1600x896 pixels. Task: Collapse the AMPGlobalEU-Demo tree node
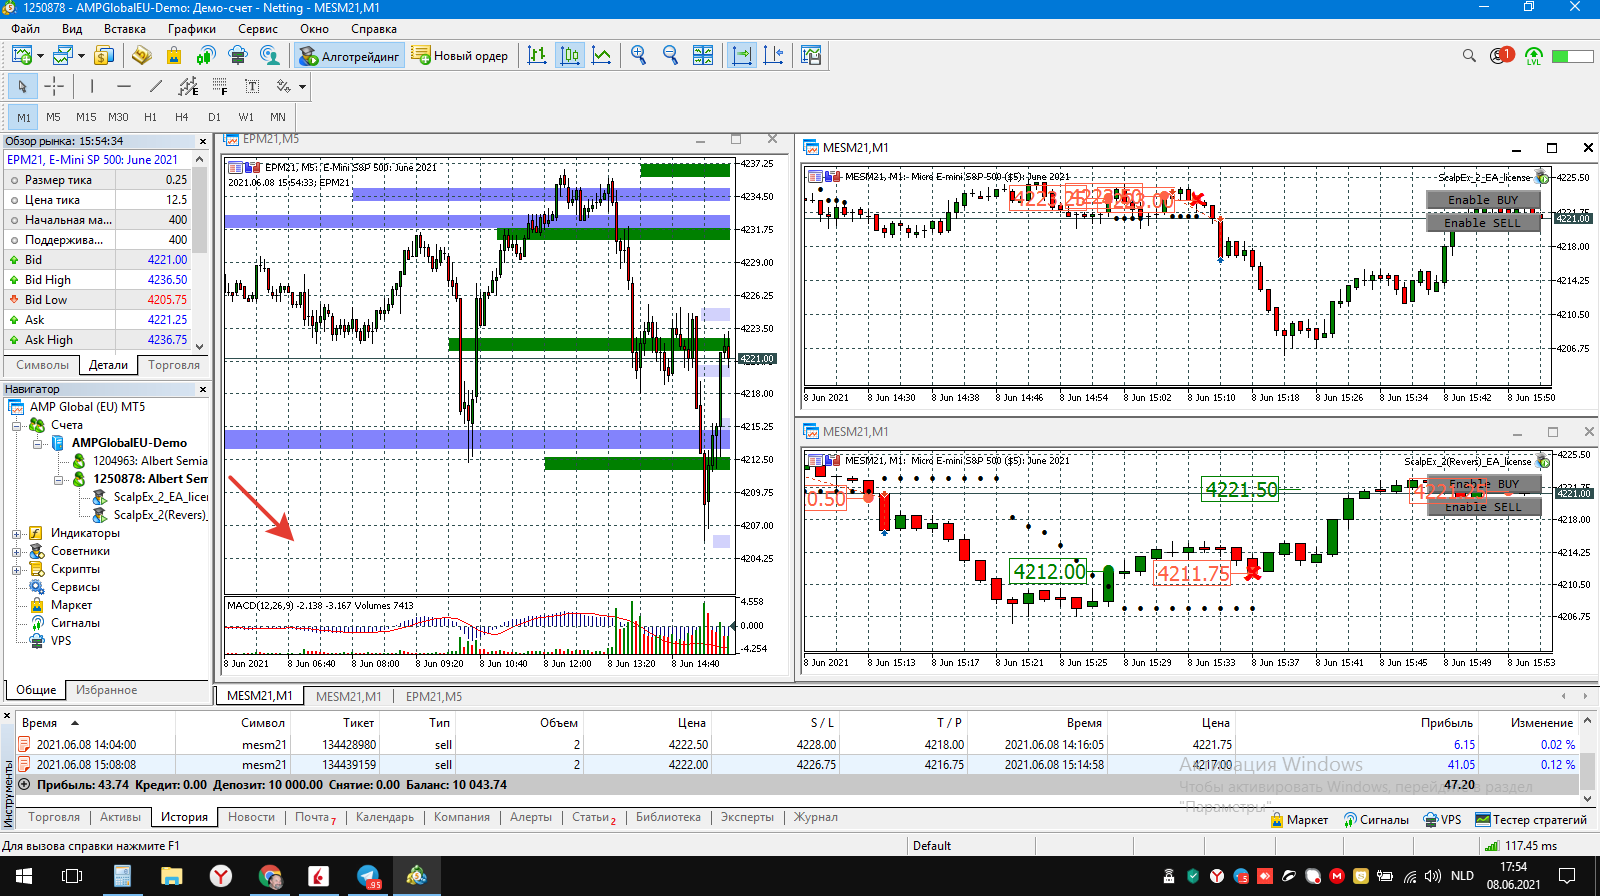[37, 443]
